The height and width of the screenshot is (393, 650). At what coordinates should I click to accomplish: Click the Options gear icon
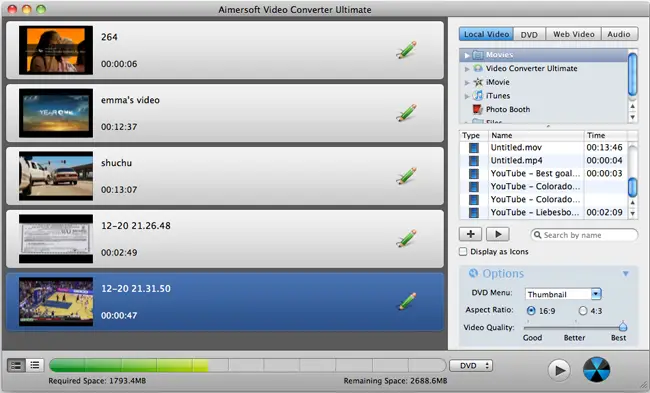473,273
